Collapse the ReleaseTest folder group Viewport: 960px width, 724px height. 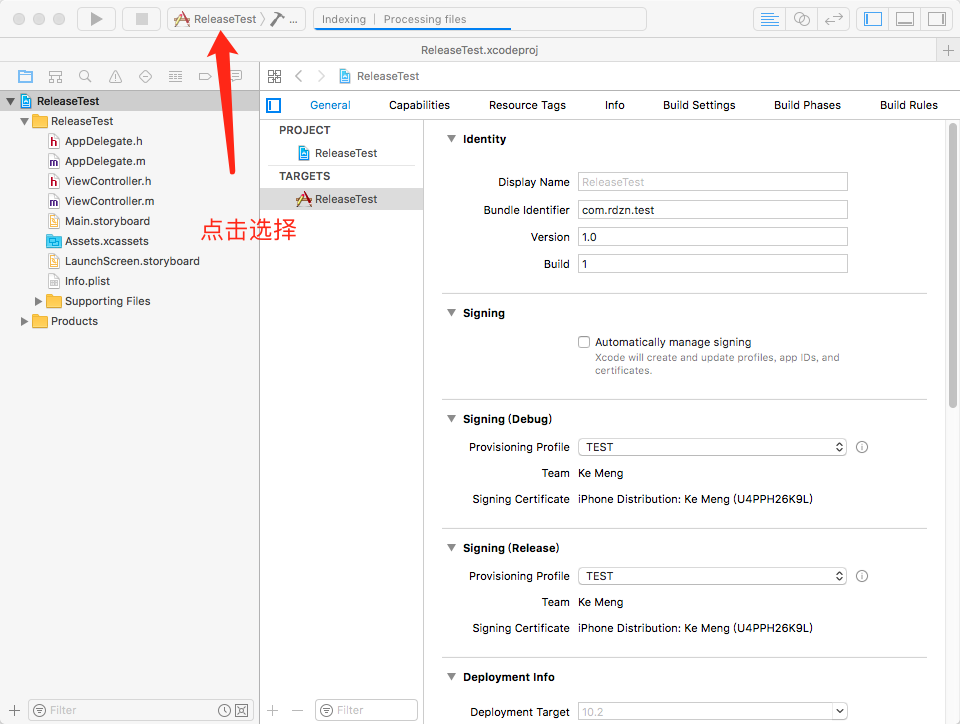point(24,121)
